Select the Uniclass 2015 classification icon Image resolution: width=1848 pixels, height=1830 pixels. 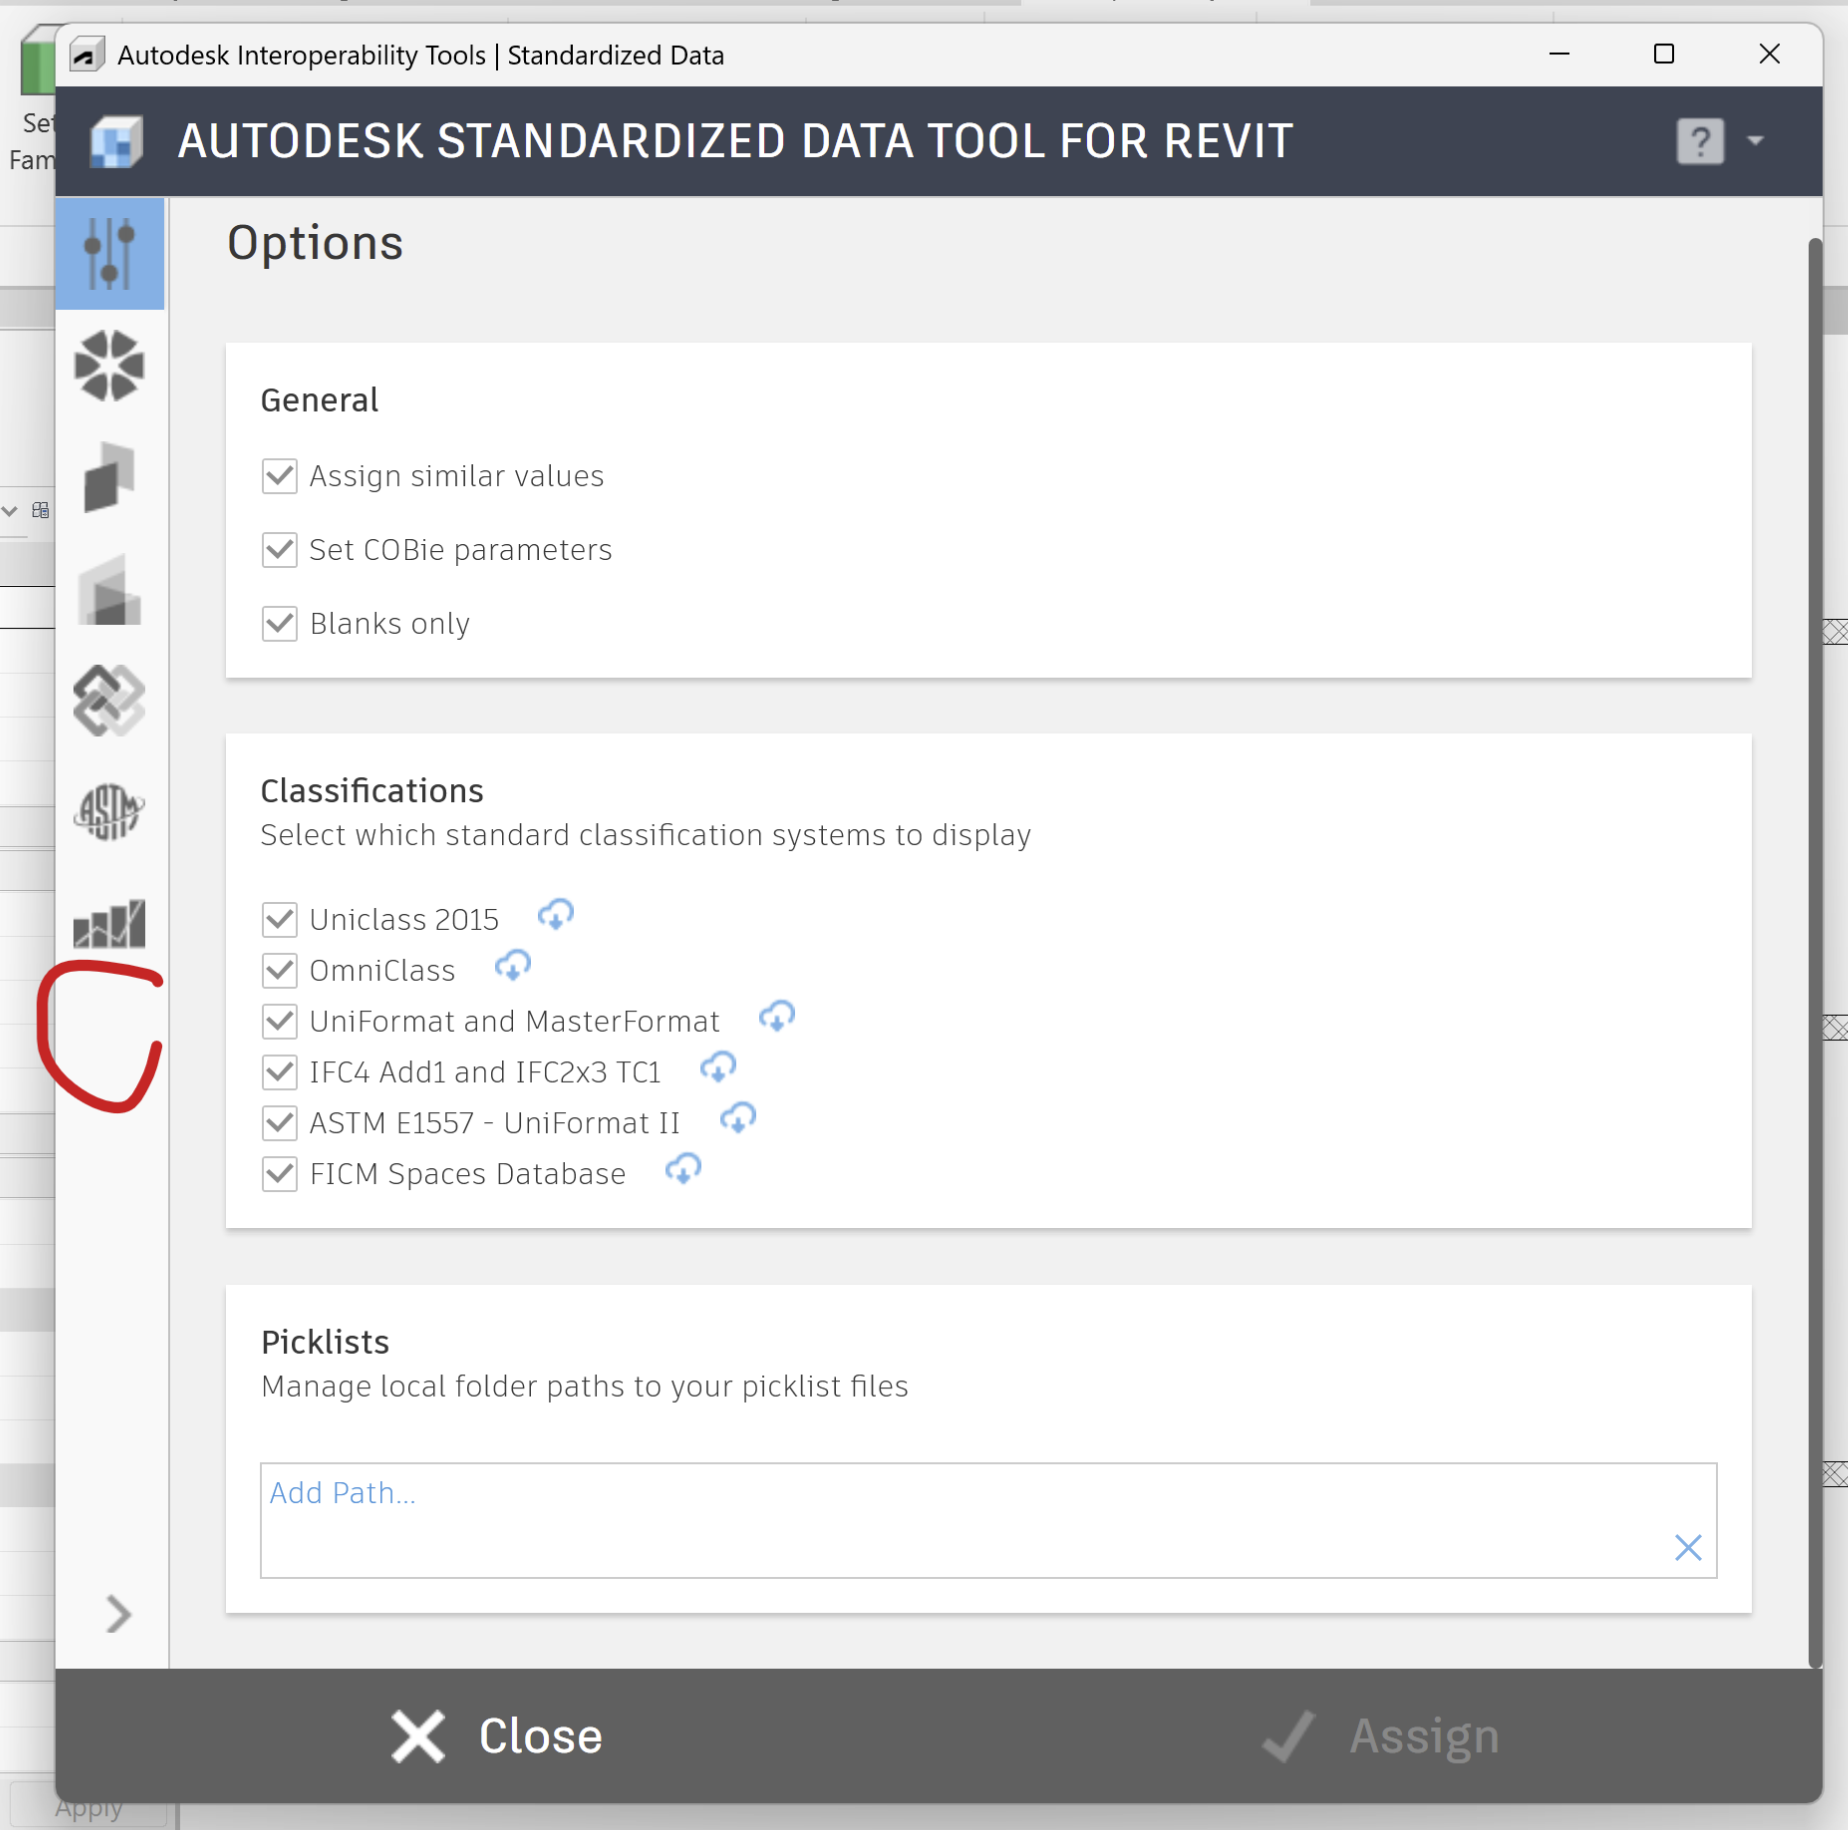tap(110, 367)
